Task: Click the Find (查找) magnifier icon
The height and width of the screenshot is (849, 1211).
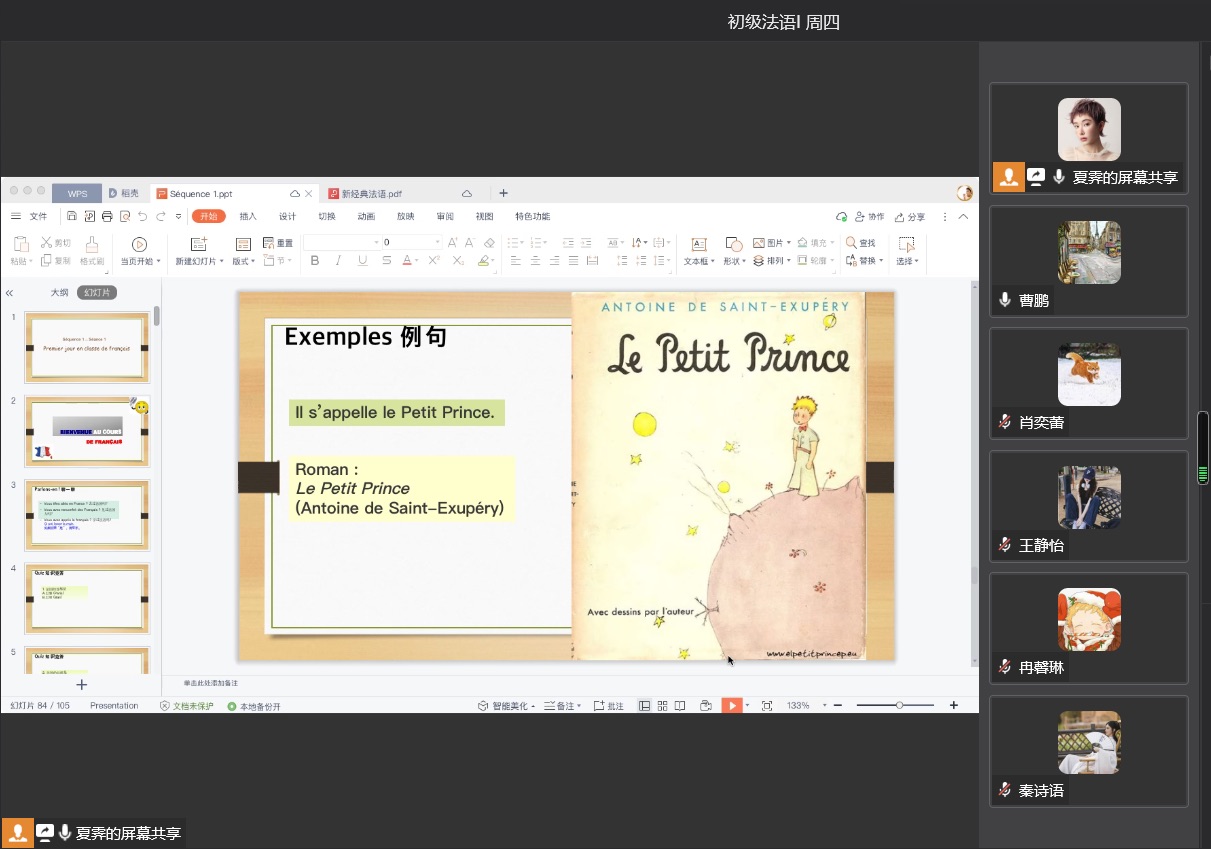Action: click(852, 243)
